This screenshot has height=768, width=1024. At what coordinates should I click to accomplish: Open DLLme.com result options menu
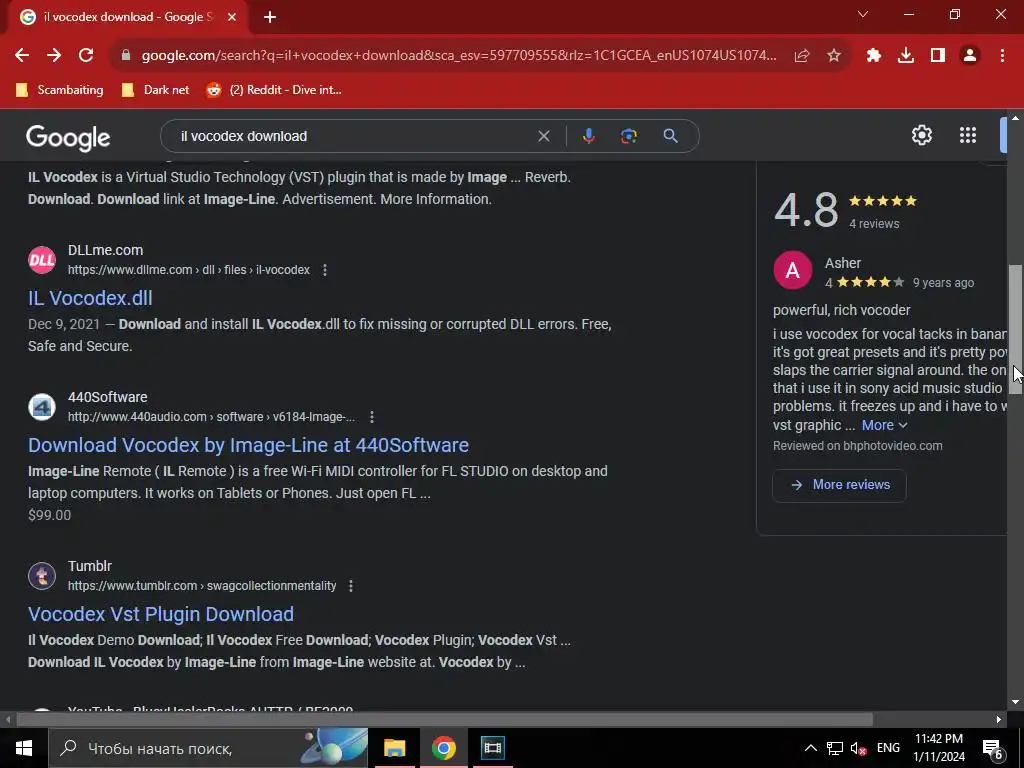[x=325, y=270]
